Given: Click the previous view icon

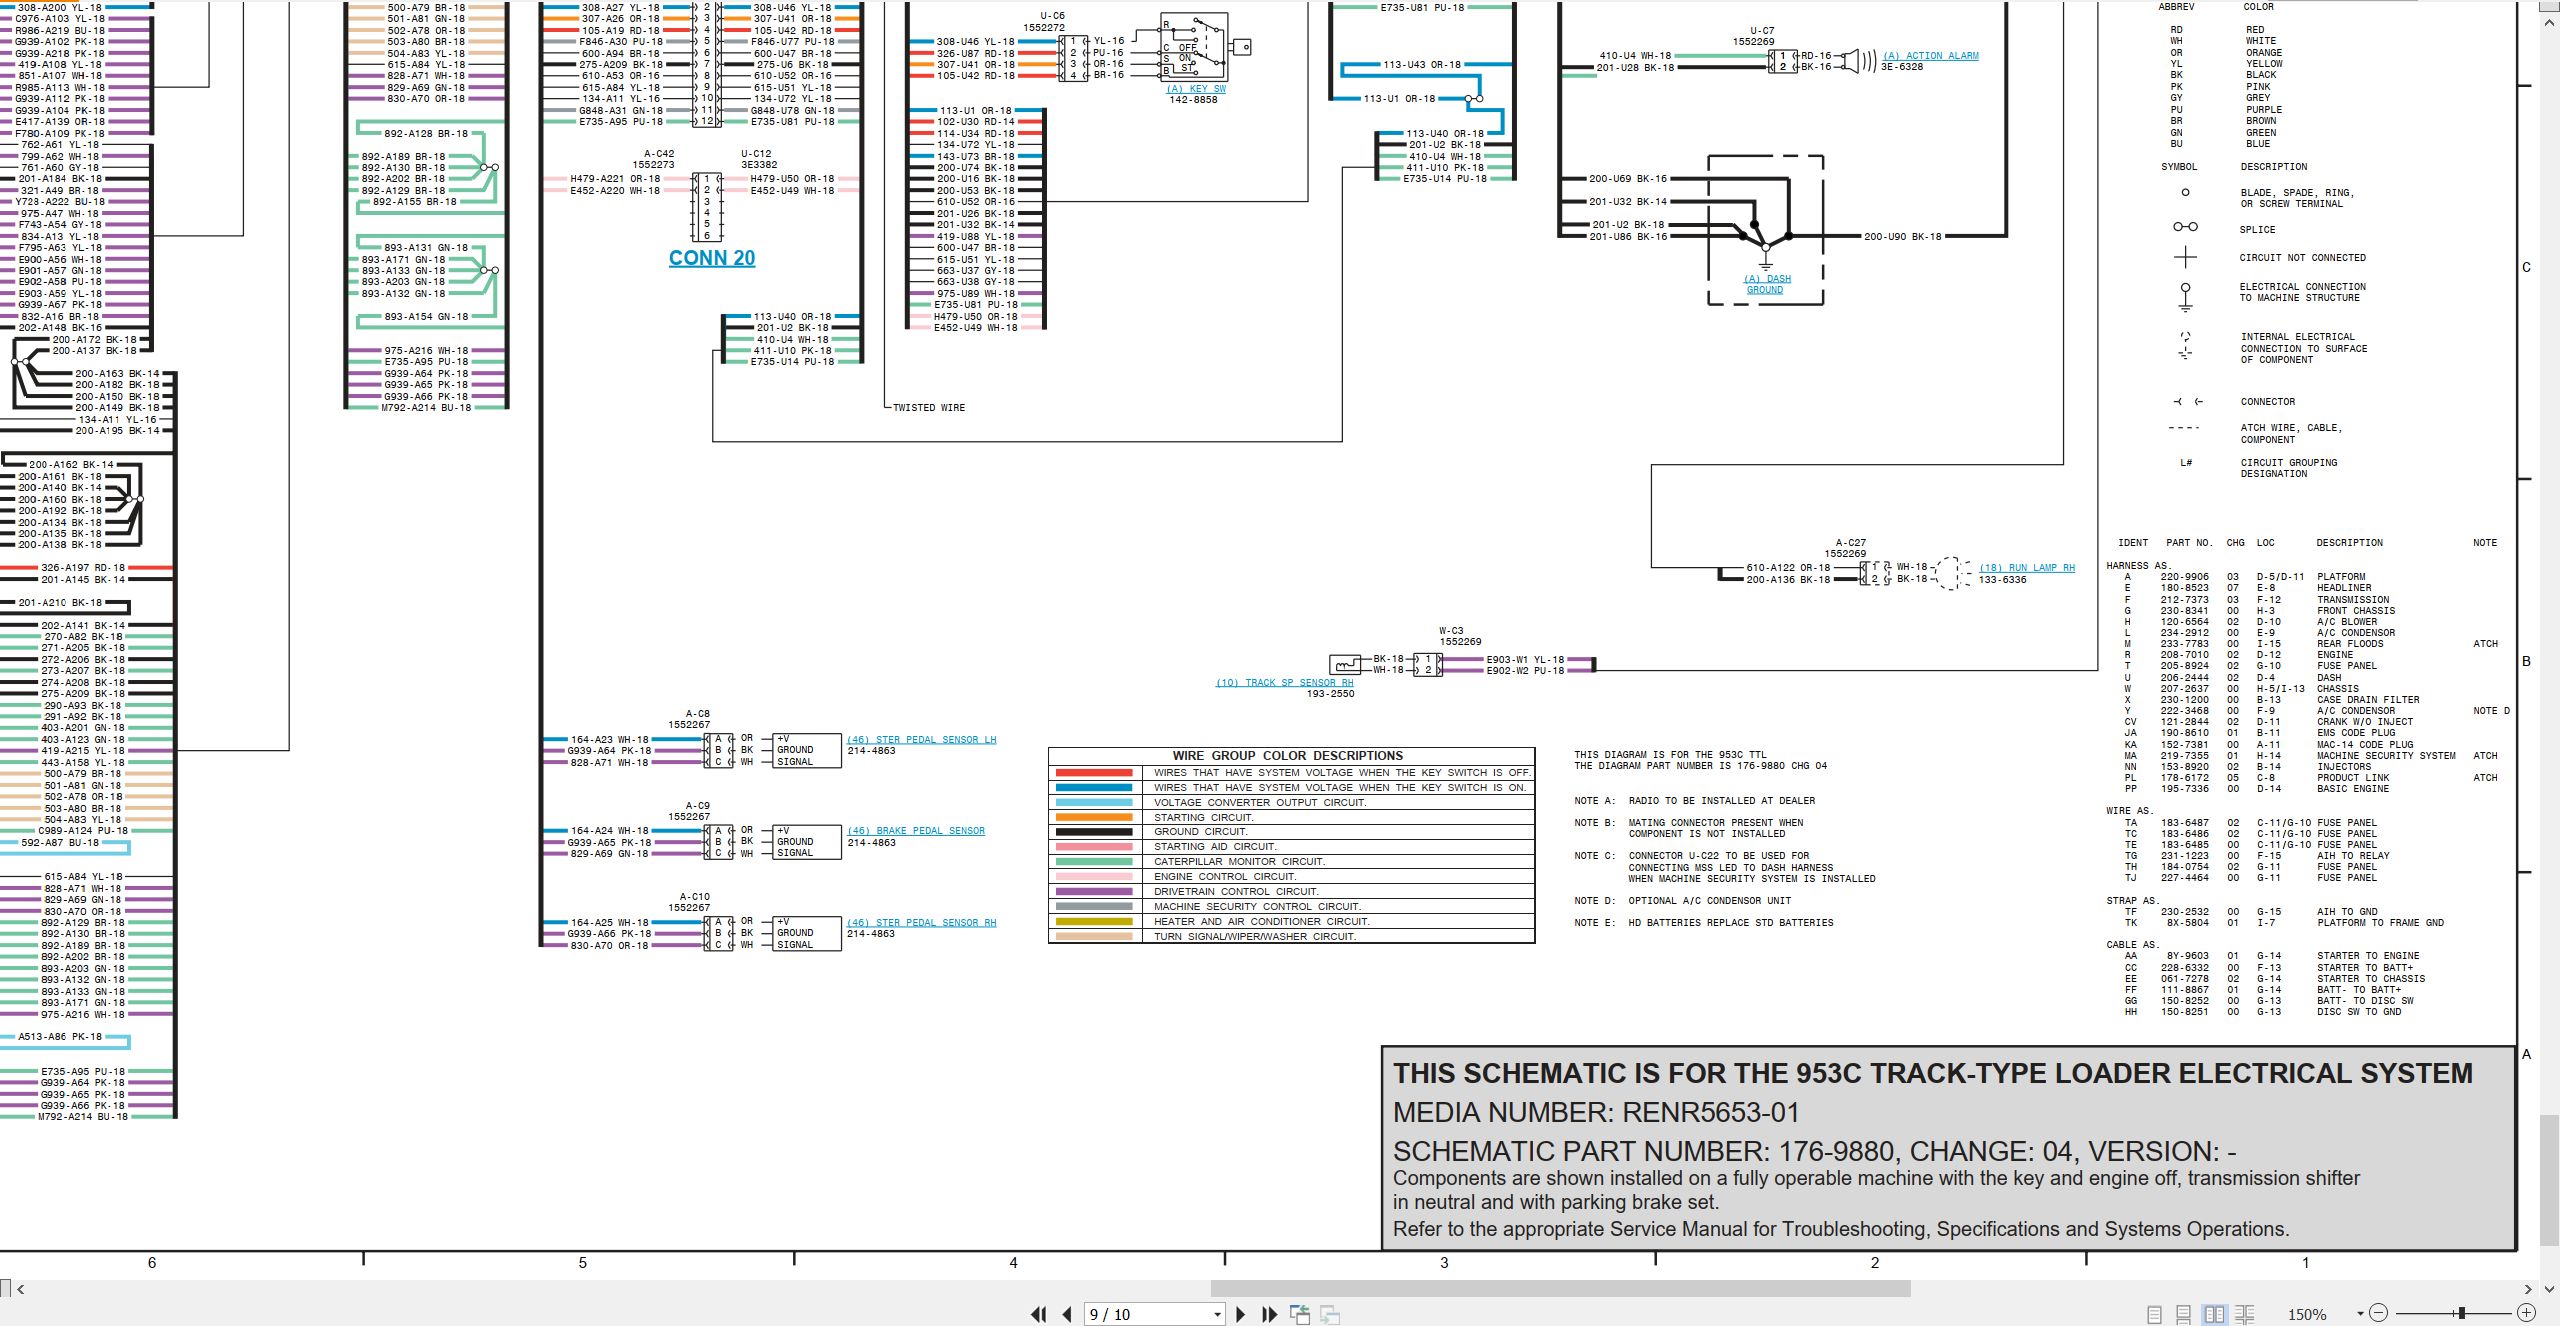Looking at the screenshot, I should click(x=1300, y=1314).
